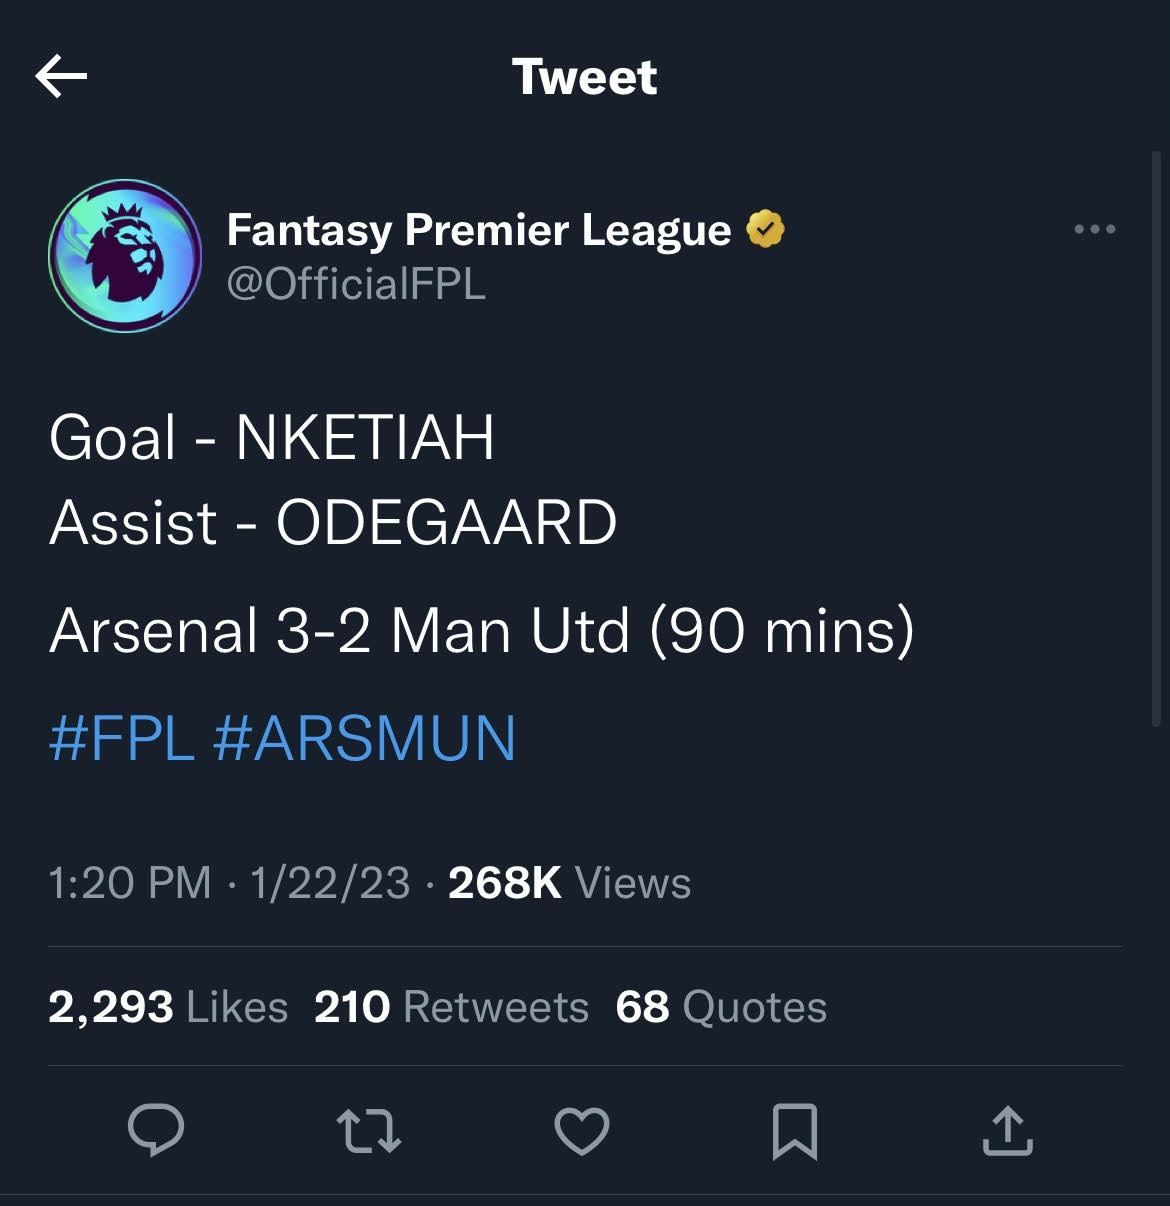View the 210 Retweets list
1170x1206 pixels.
(451, 1007)
